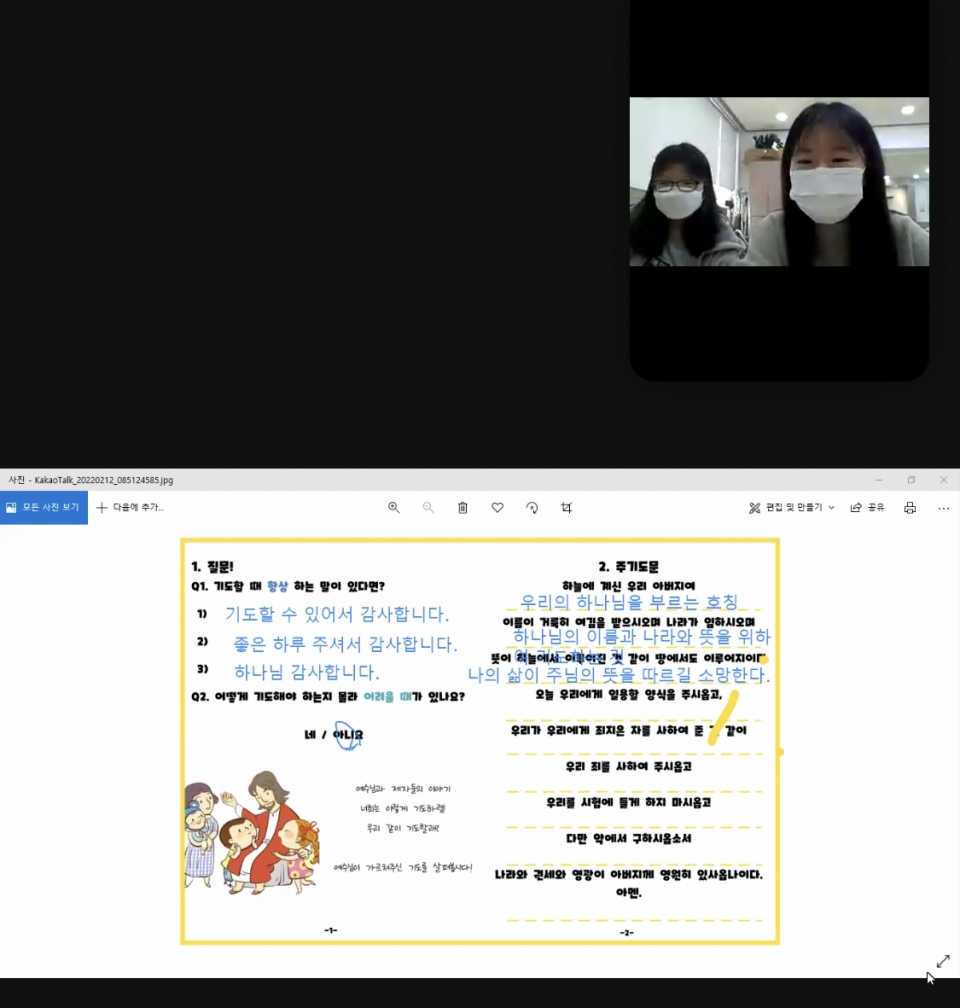Open the 편집 및 만들기 dropdown
960x1008 pixels.
[x=786, y=508]
